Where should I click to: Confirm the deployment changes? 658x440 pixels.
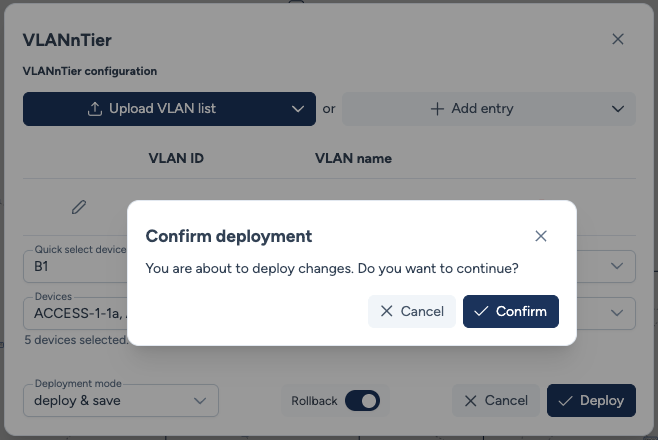tap(511, 311)
